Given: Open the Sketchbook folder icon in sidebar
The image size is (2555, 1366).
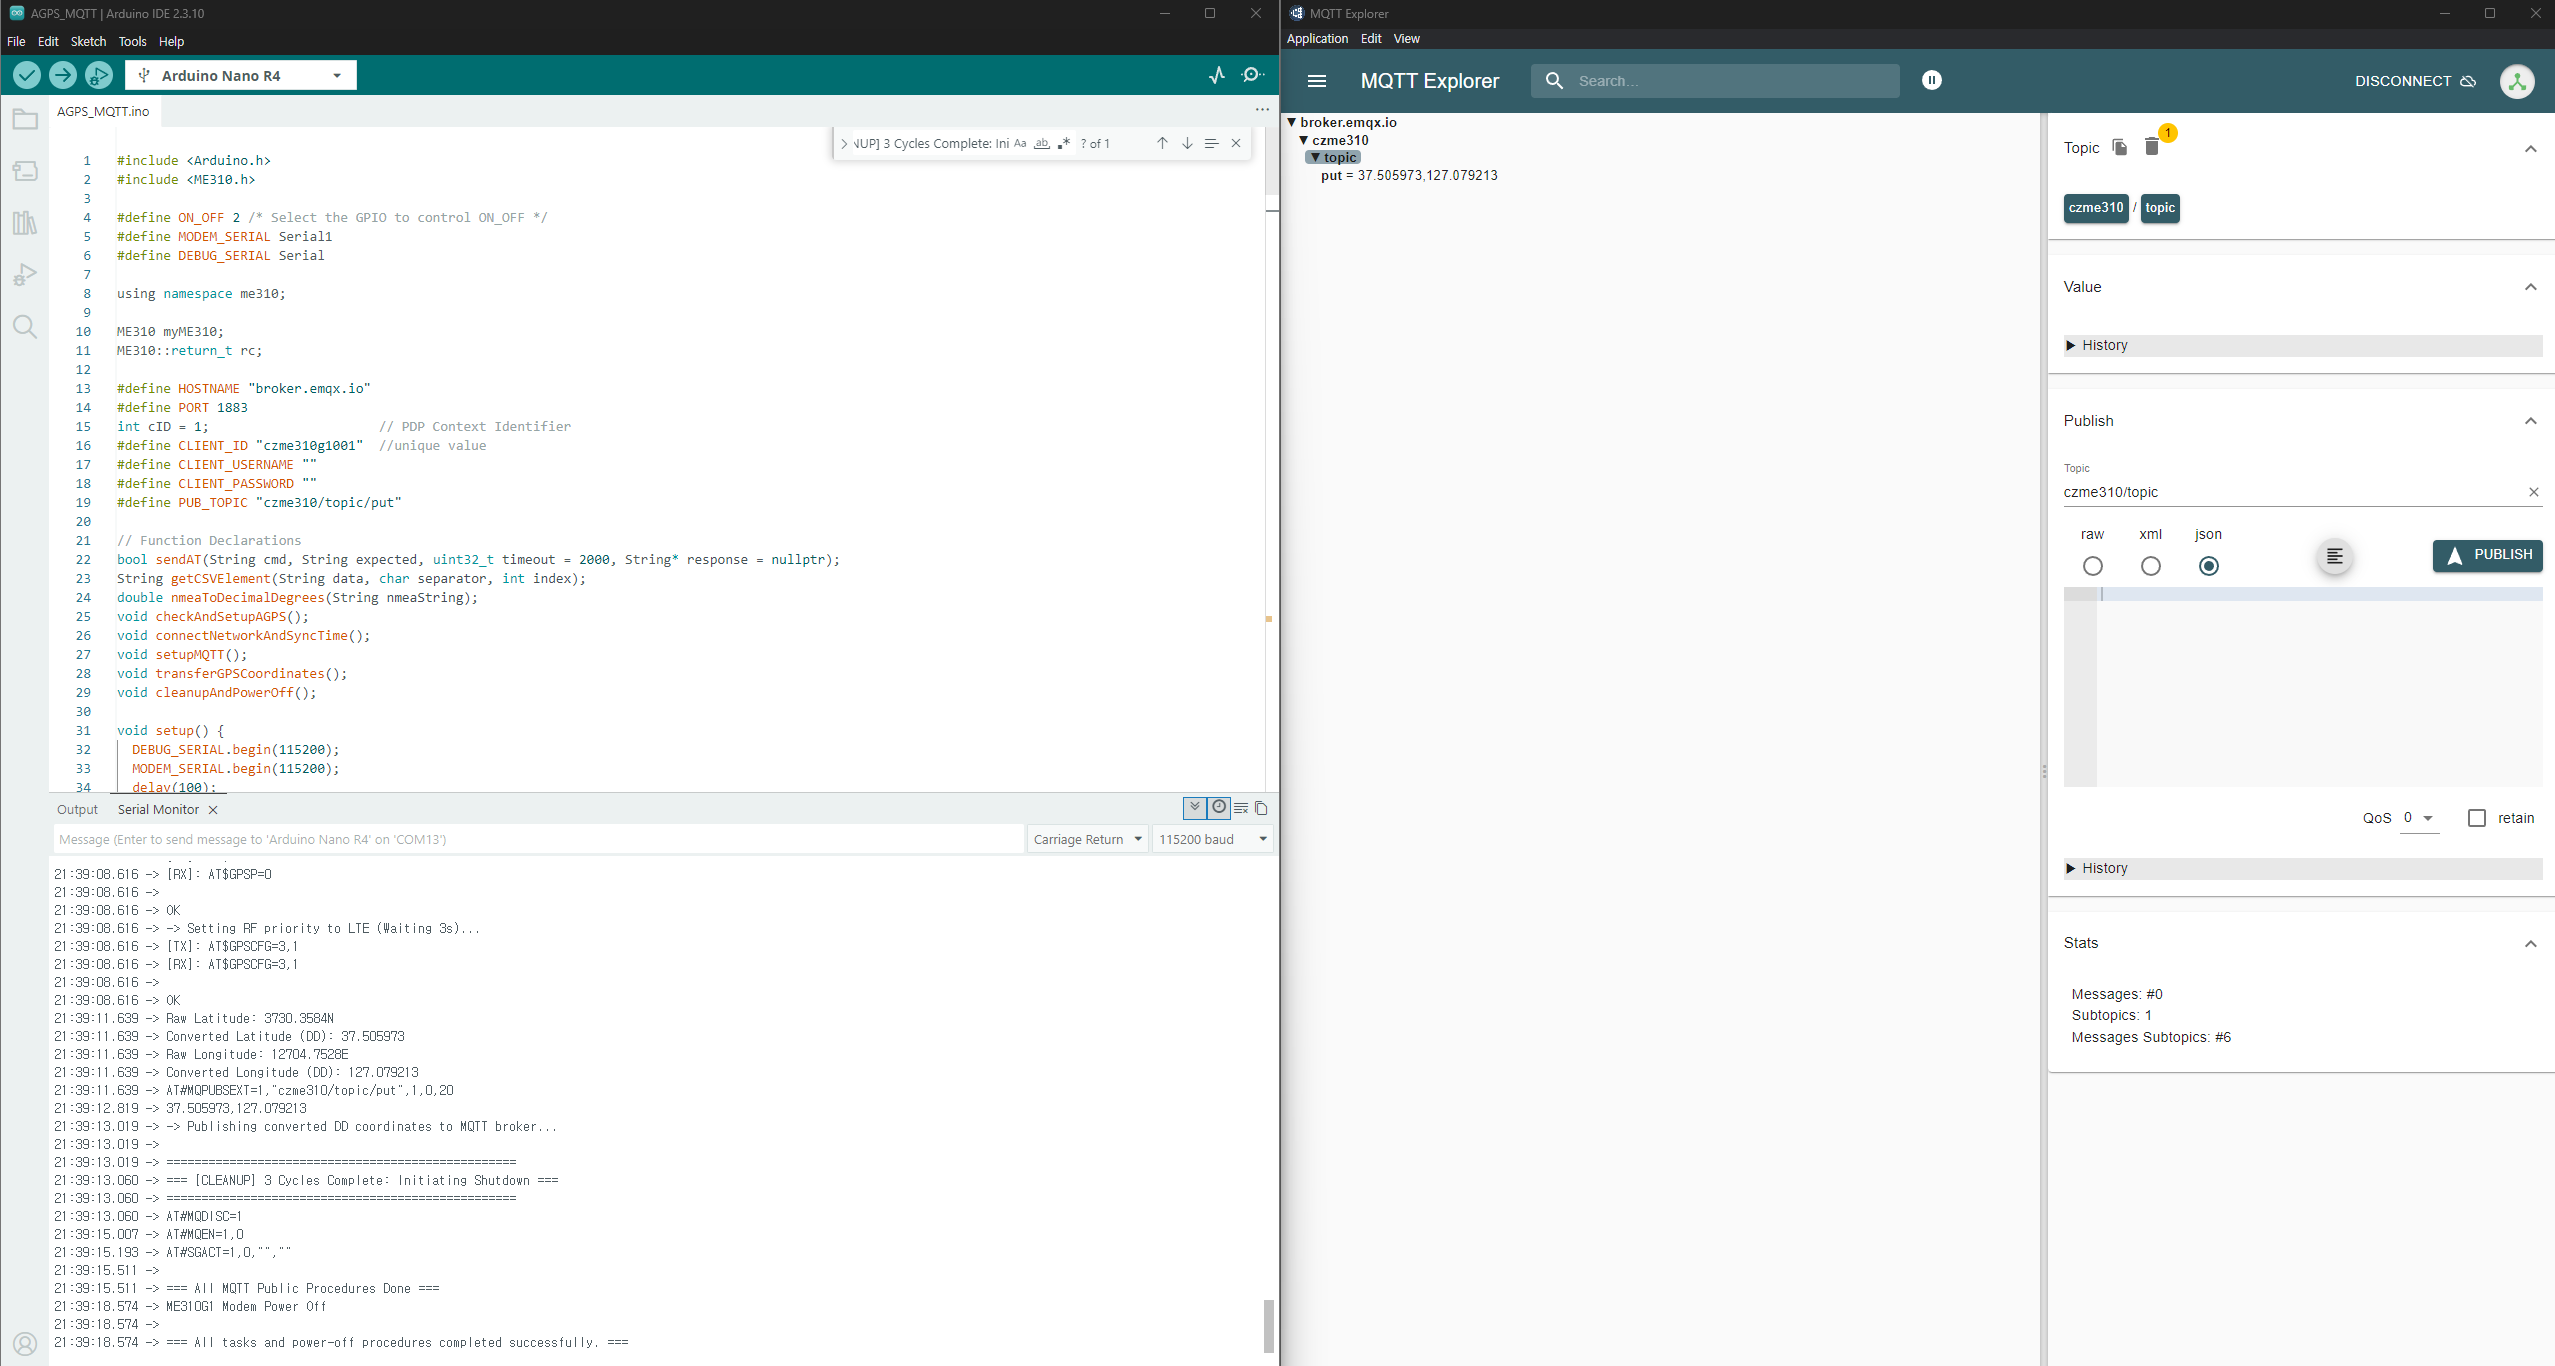Looking at the screenshot, I should (25, 120).
